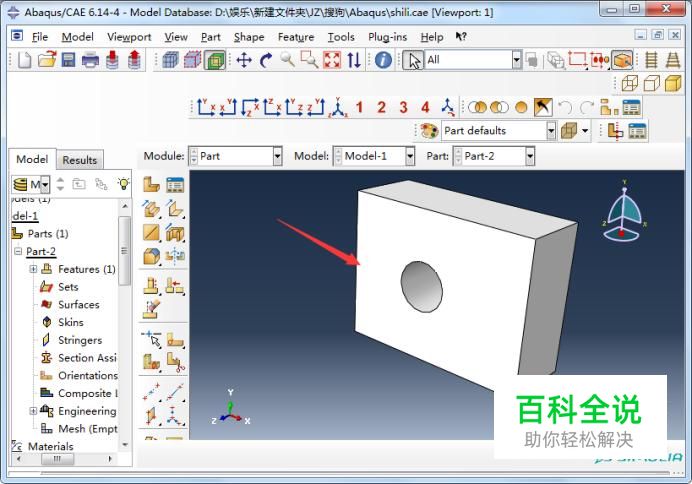Open the Tools menu
Screen dimensions: 692x484
coord(341,37)
